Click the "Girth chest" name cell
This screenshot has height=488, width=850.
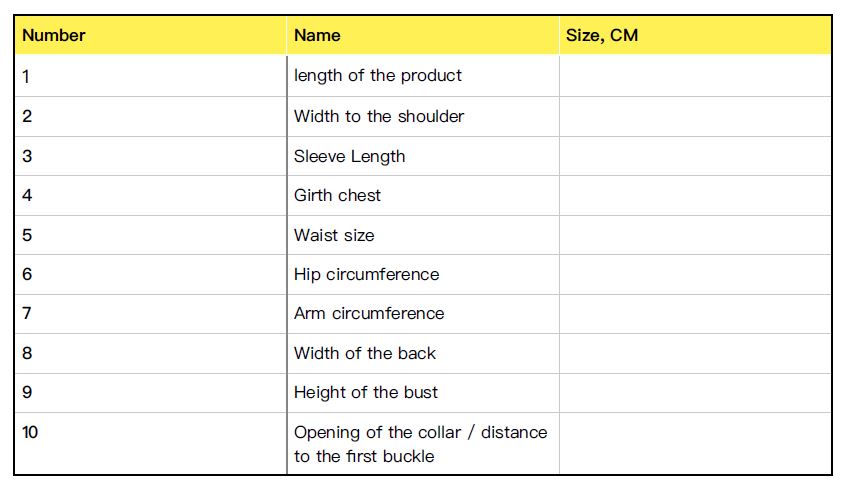click(338, 195)
